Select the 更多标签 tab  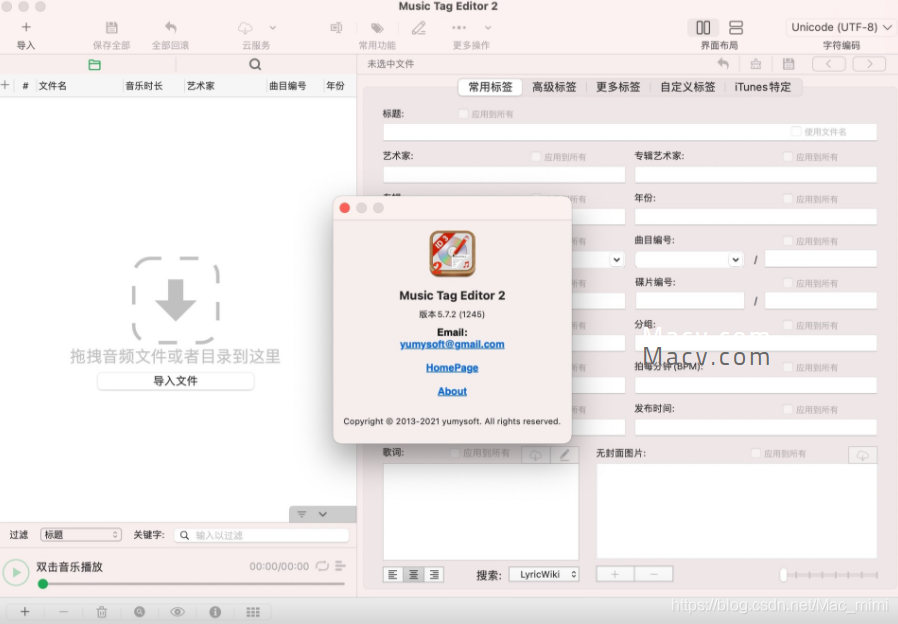(x=618, y=87)
